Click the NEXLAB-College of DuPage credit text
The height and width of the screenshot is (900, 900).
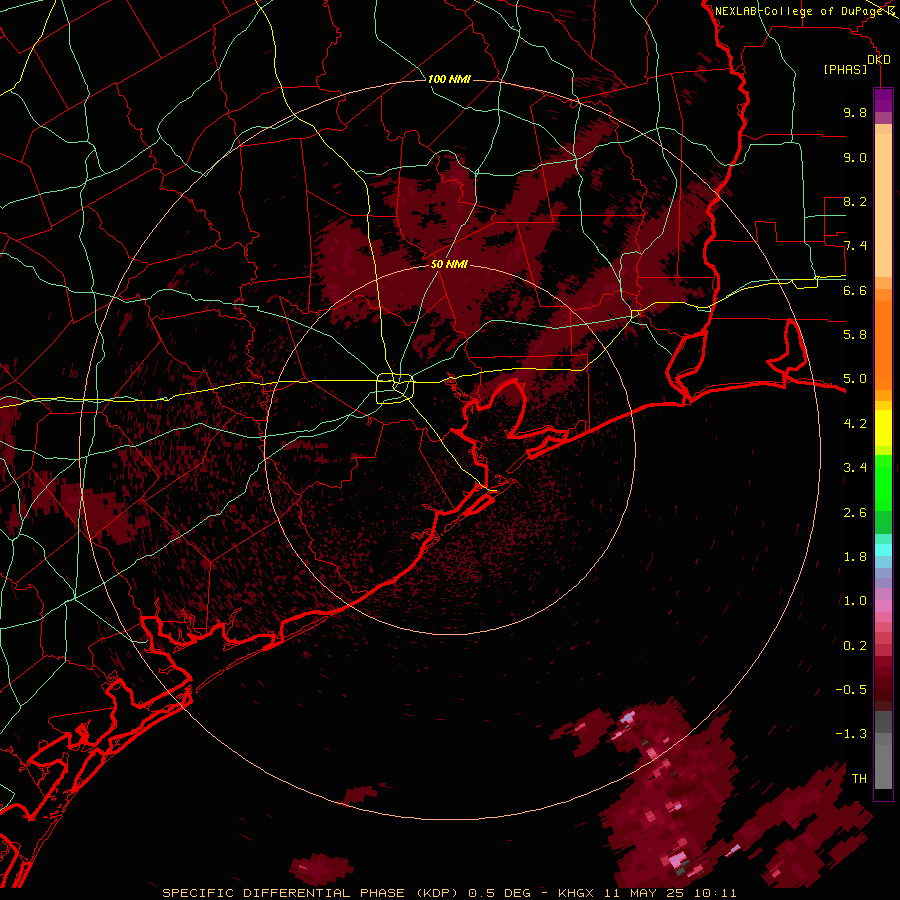pyautogui.click(x=800, y=11)
